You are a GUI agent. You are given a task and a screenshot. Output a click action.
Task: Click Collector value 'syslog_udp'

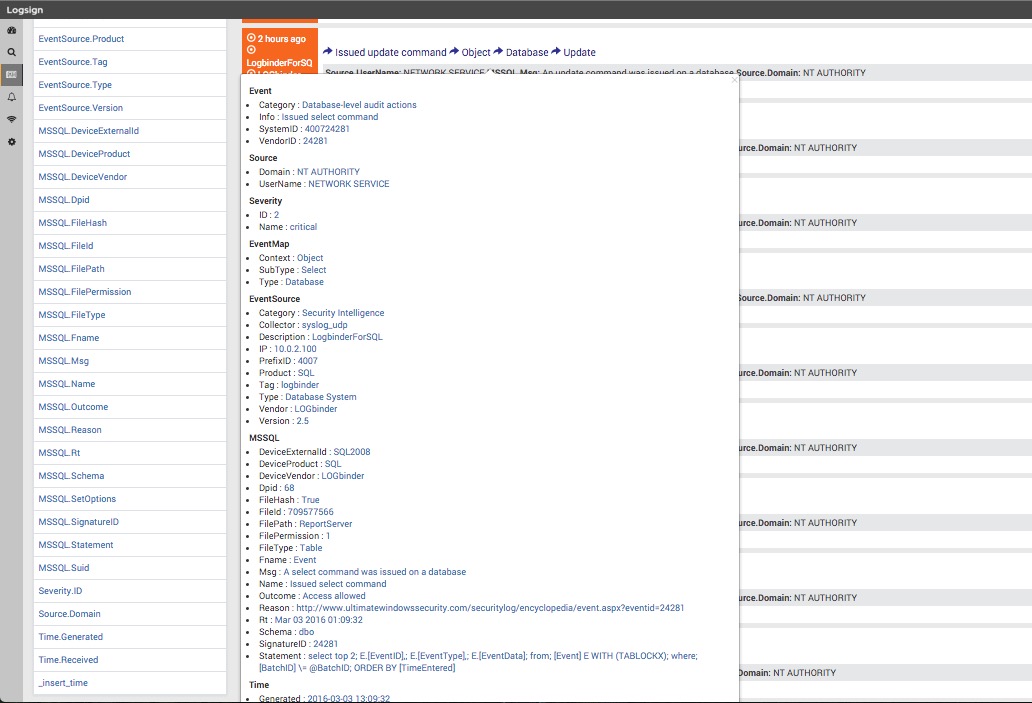click(324, 325)
